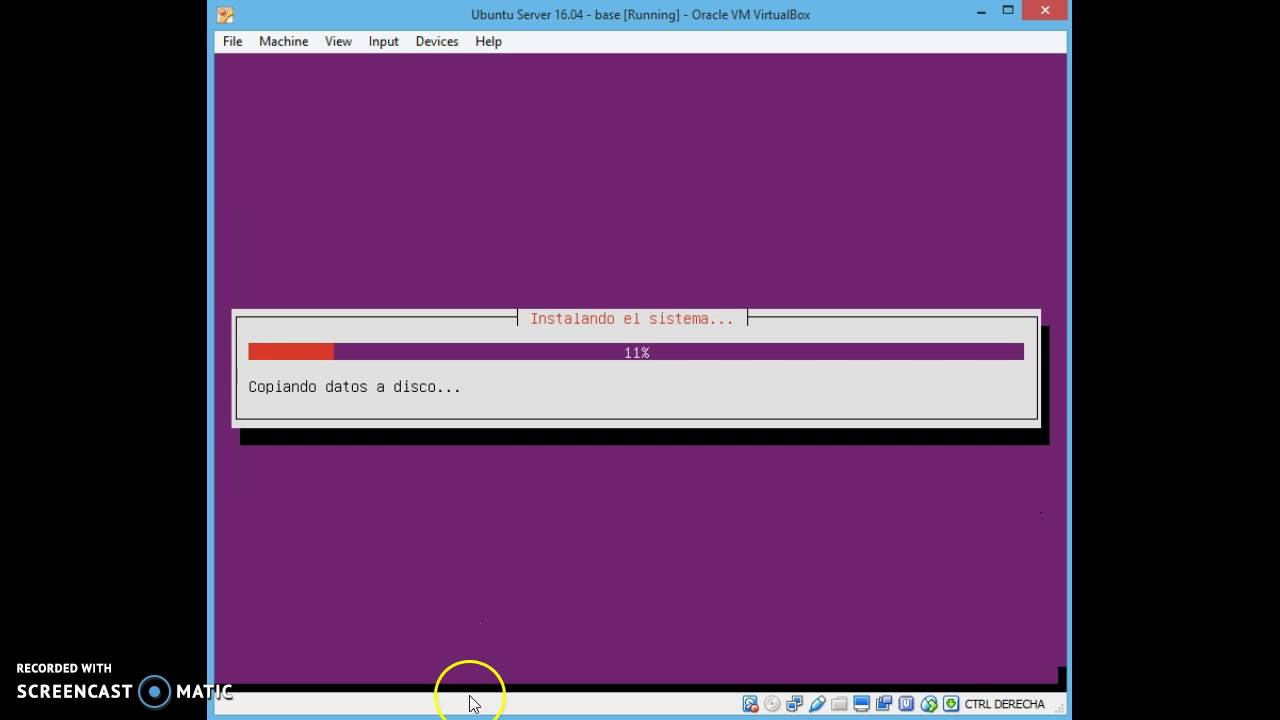Click the 'Copiando datos a disco...' text

[x=354, y=386]
